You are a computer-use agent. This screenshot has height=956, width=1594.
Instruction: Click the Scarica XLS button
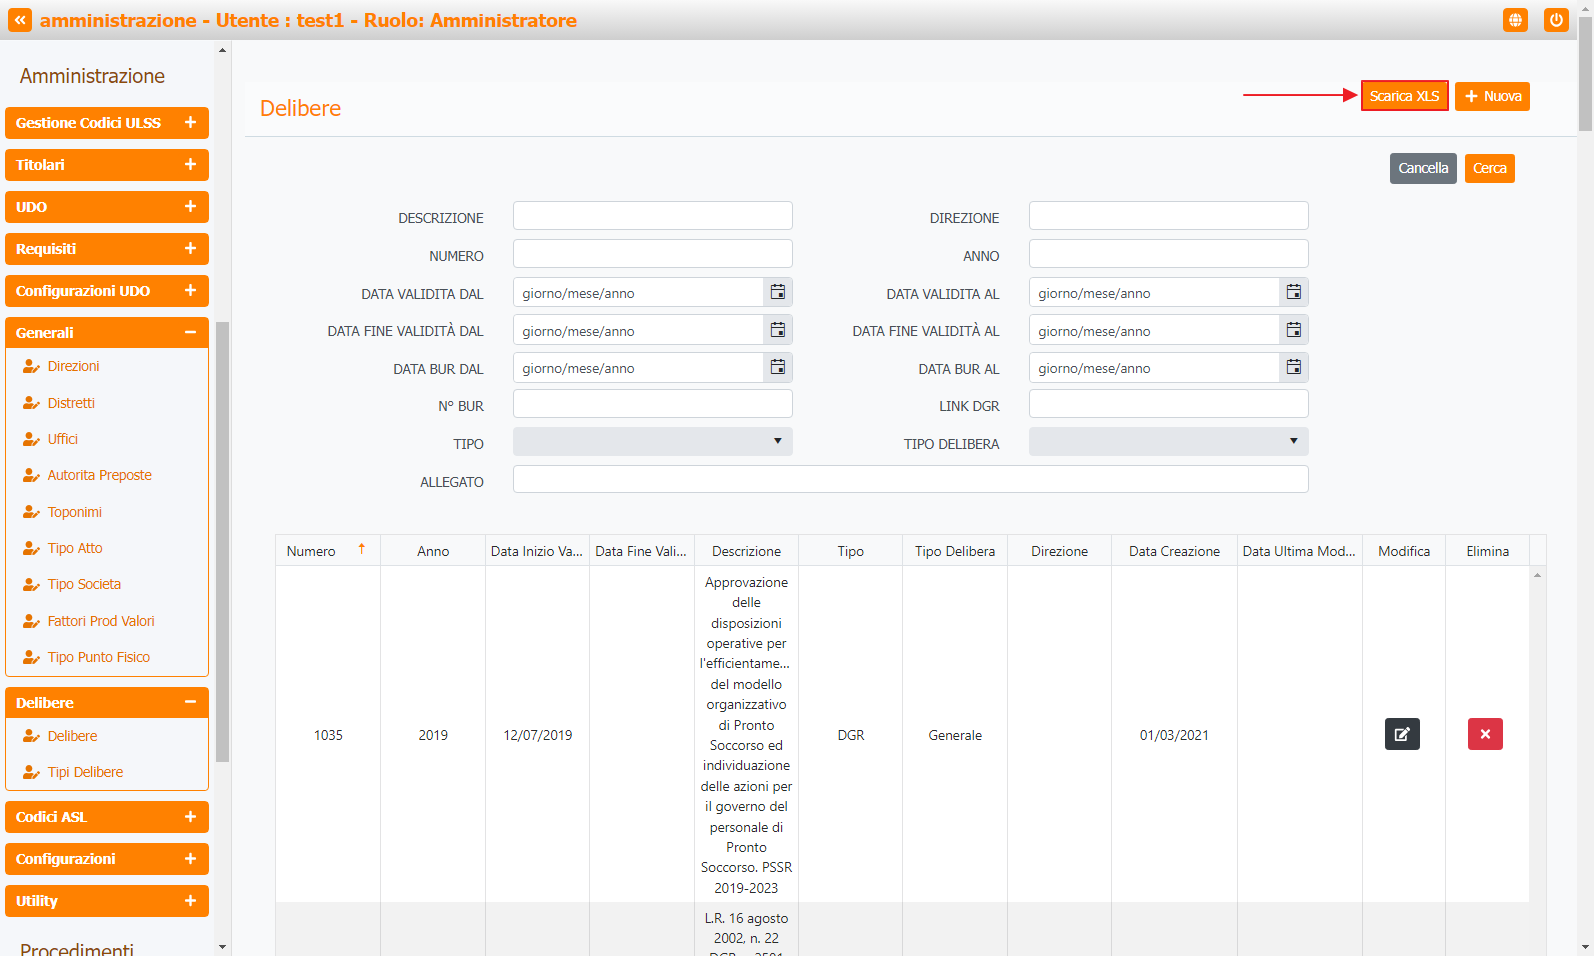point(1404,96)
